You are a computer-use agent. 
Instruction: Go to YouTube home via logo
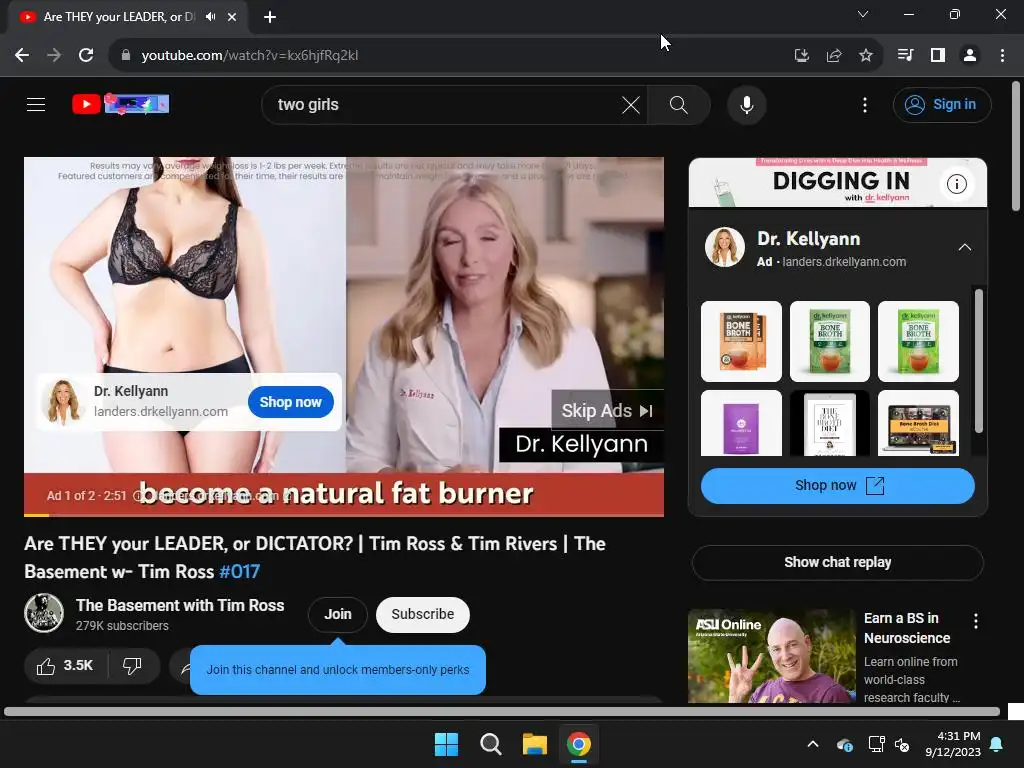(121, 104)
